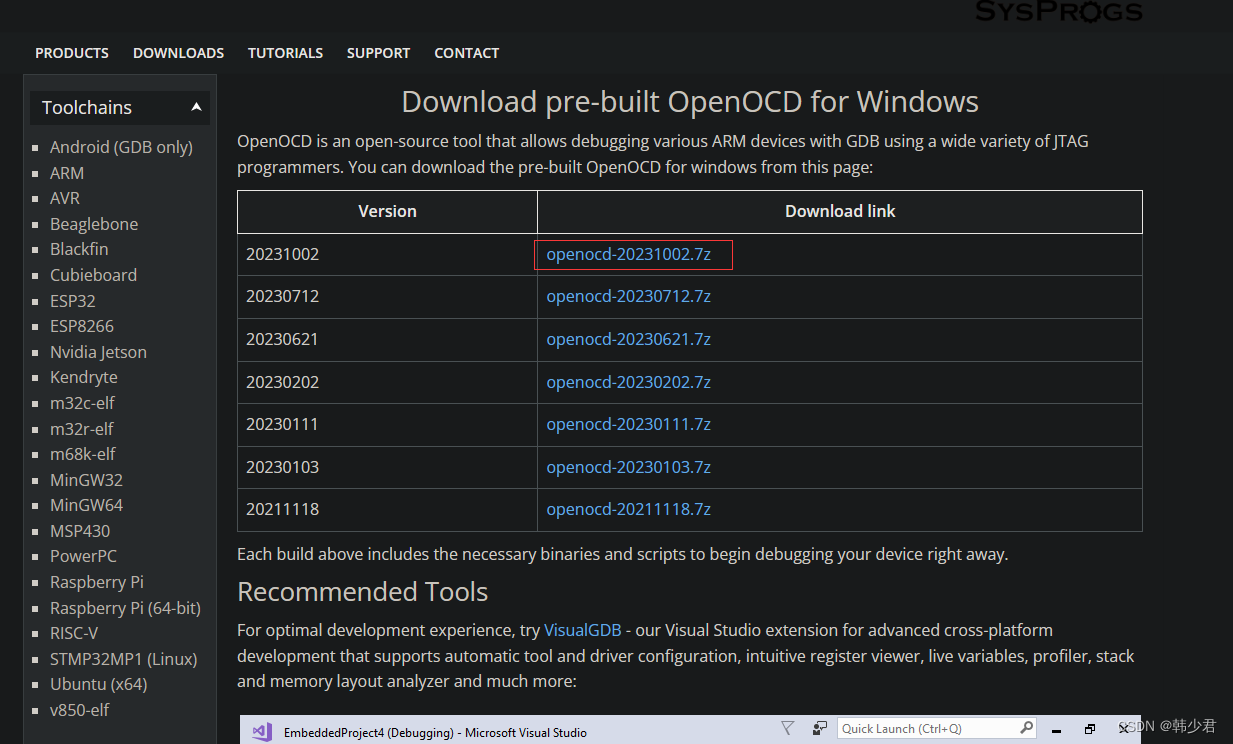Viewport: 1233px width, 744px height.
Task: Collapse the Toolchains sidebar arrow
Action: (196, 107)
